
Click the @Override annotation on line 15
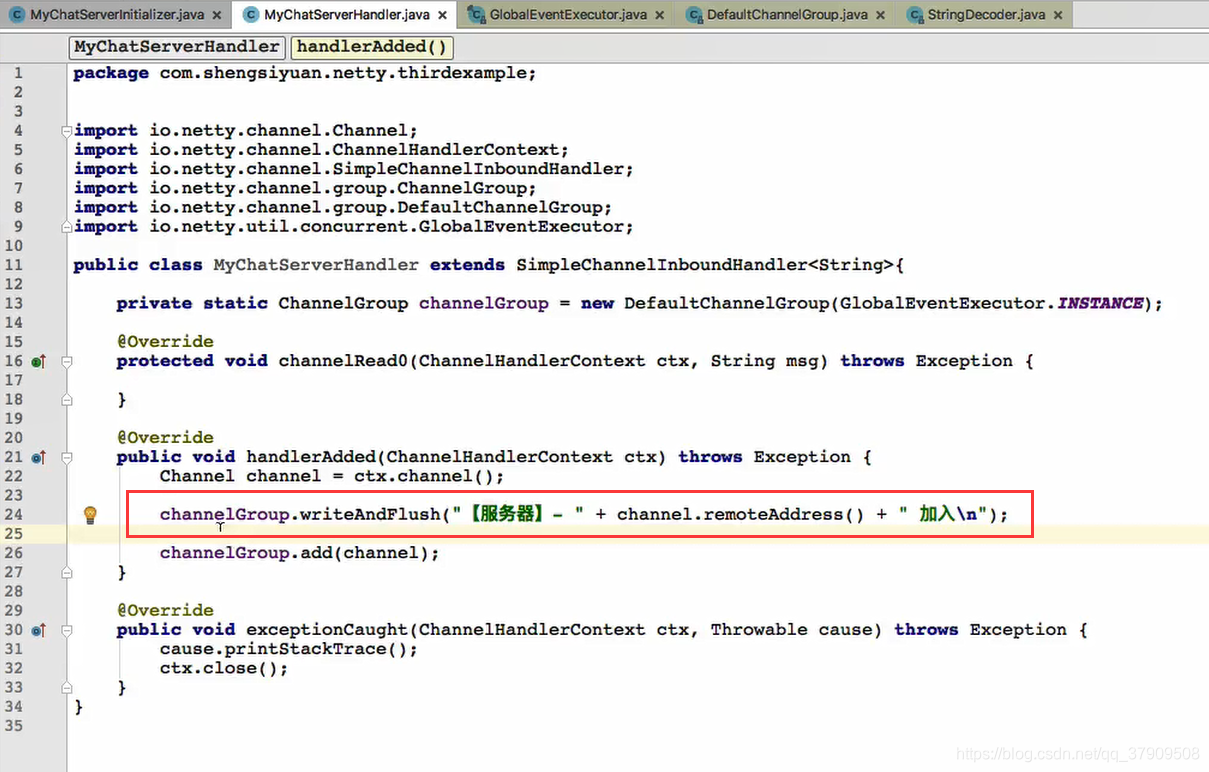(x=165, y=342)
